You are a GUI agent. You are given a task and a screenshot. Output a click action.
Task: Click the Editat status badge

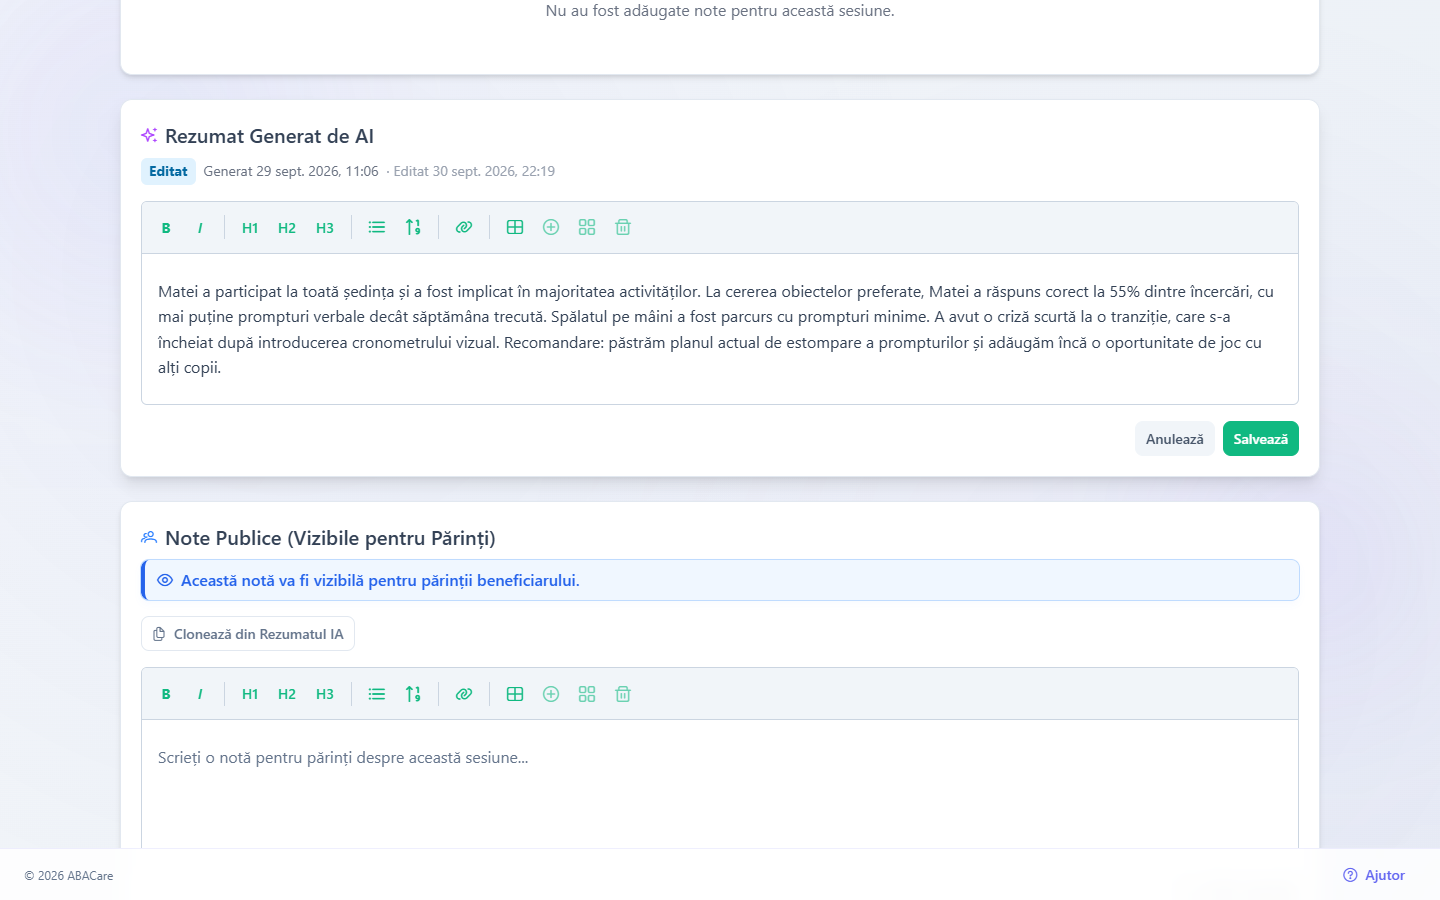tap(168, 171)
